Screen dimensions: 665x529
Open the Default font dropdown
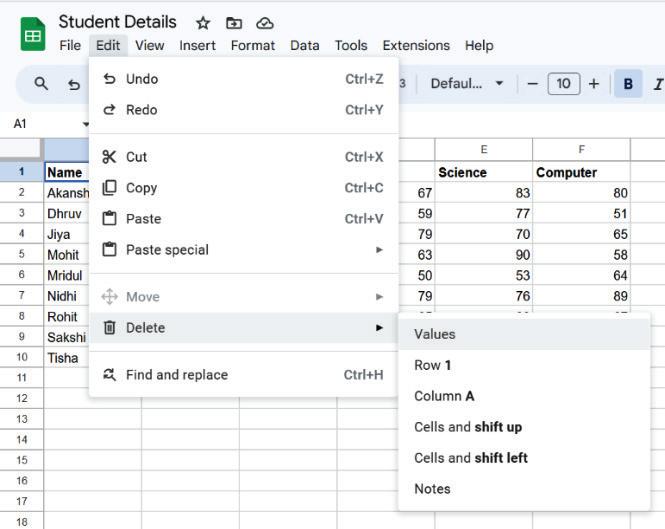(x=467, y=84)
